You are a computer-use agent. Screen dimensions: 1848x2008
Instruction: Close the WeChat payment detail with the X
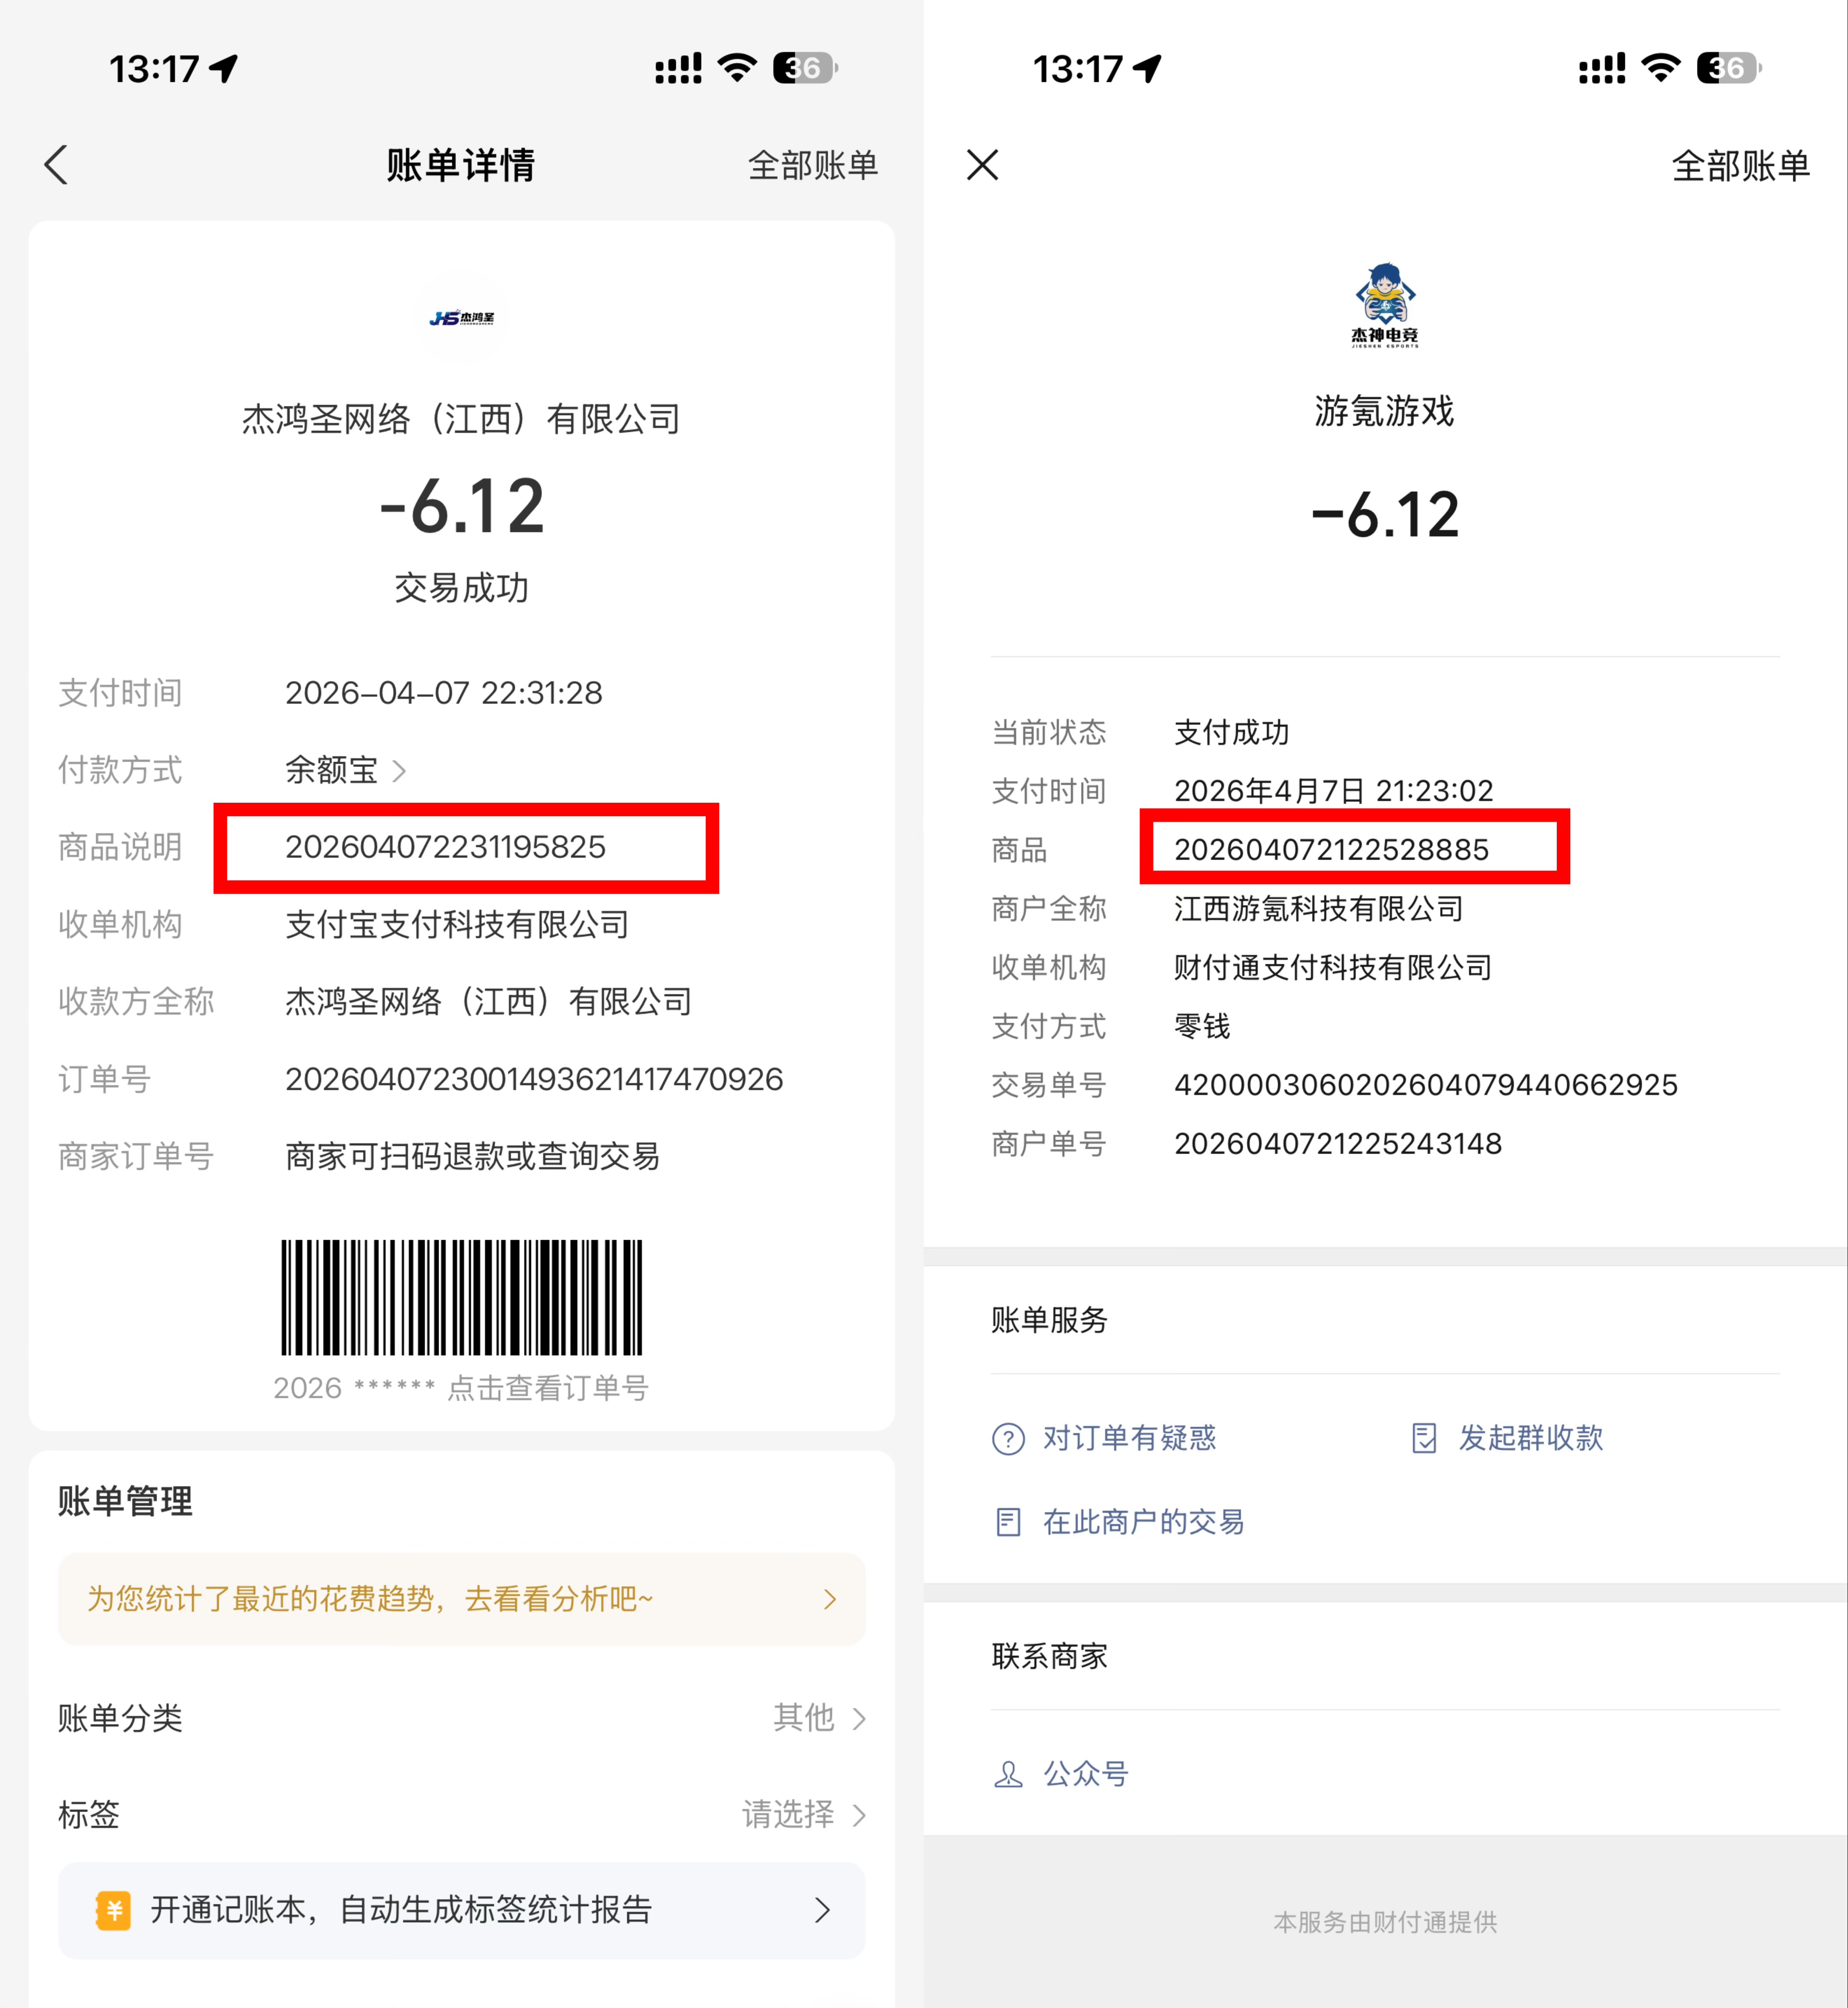981,166
